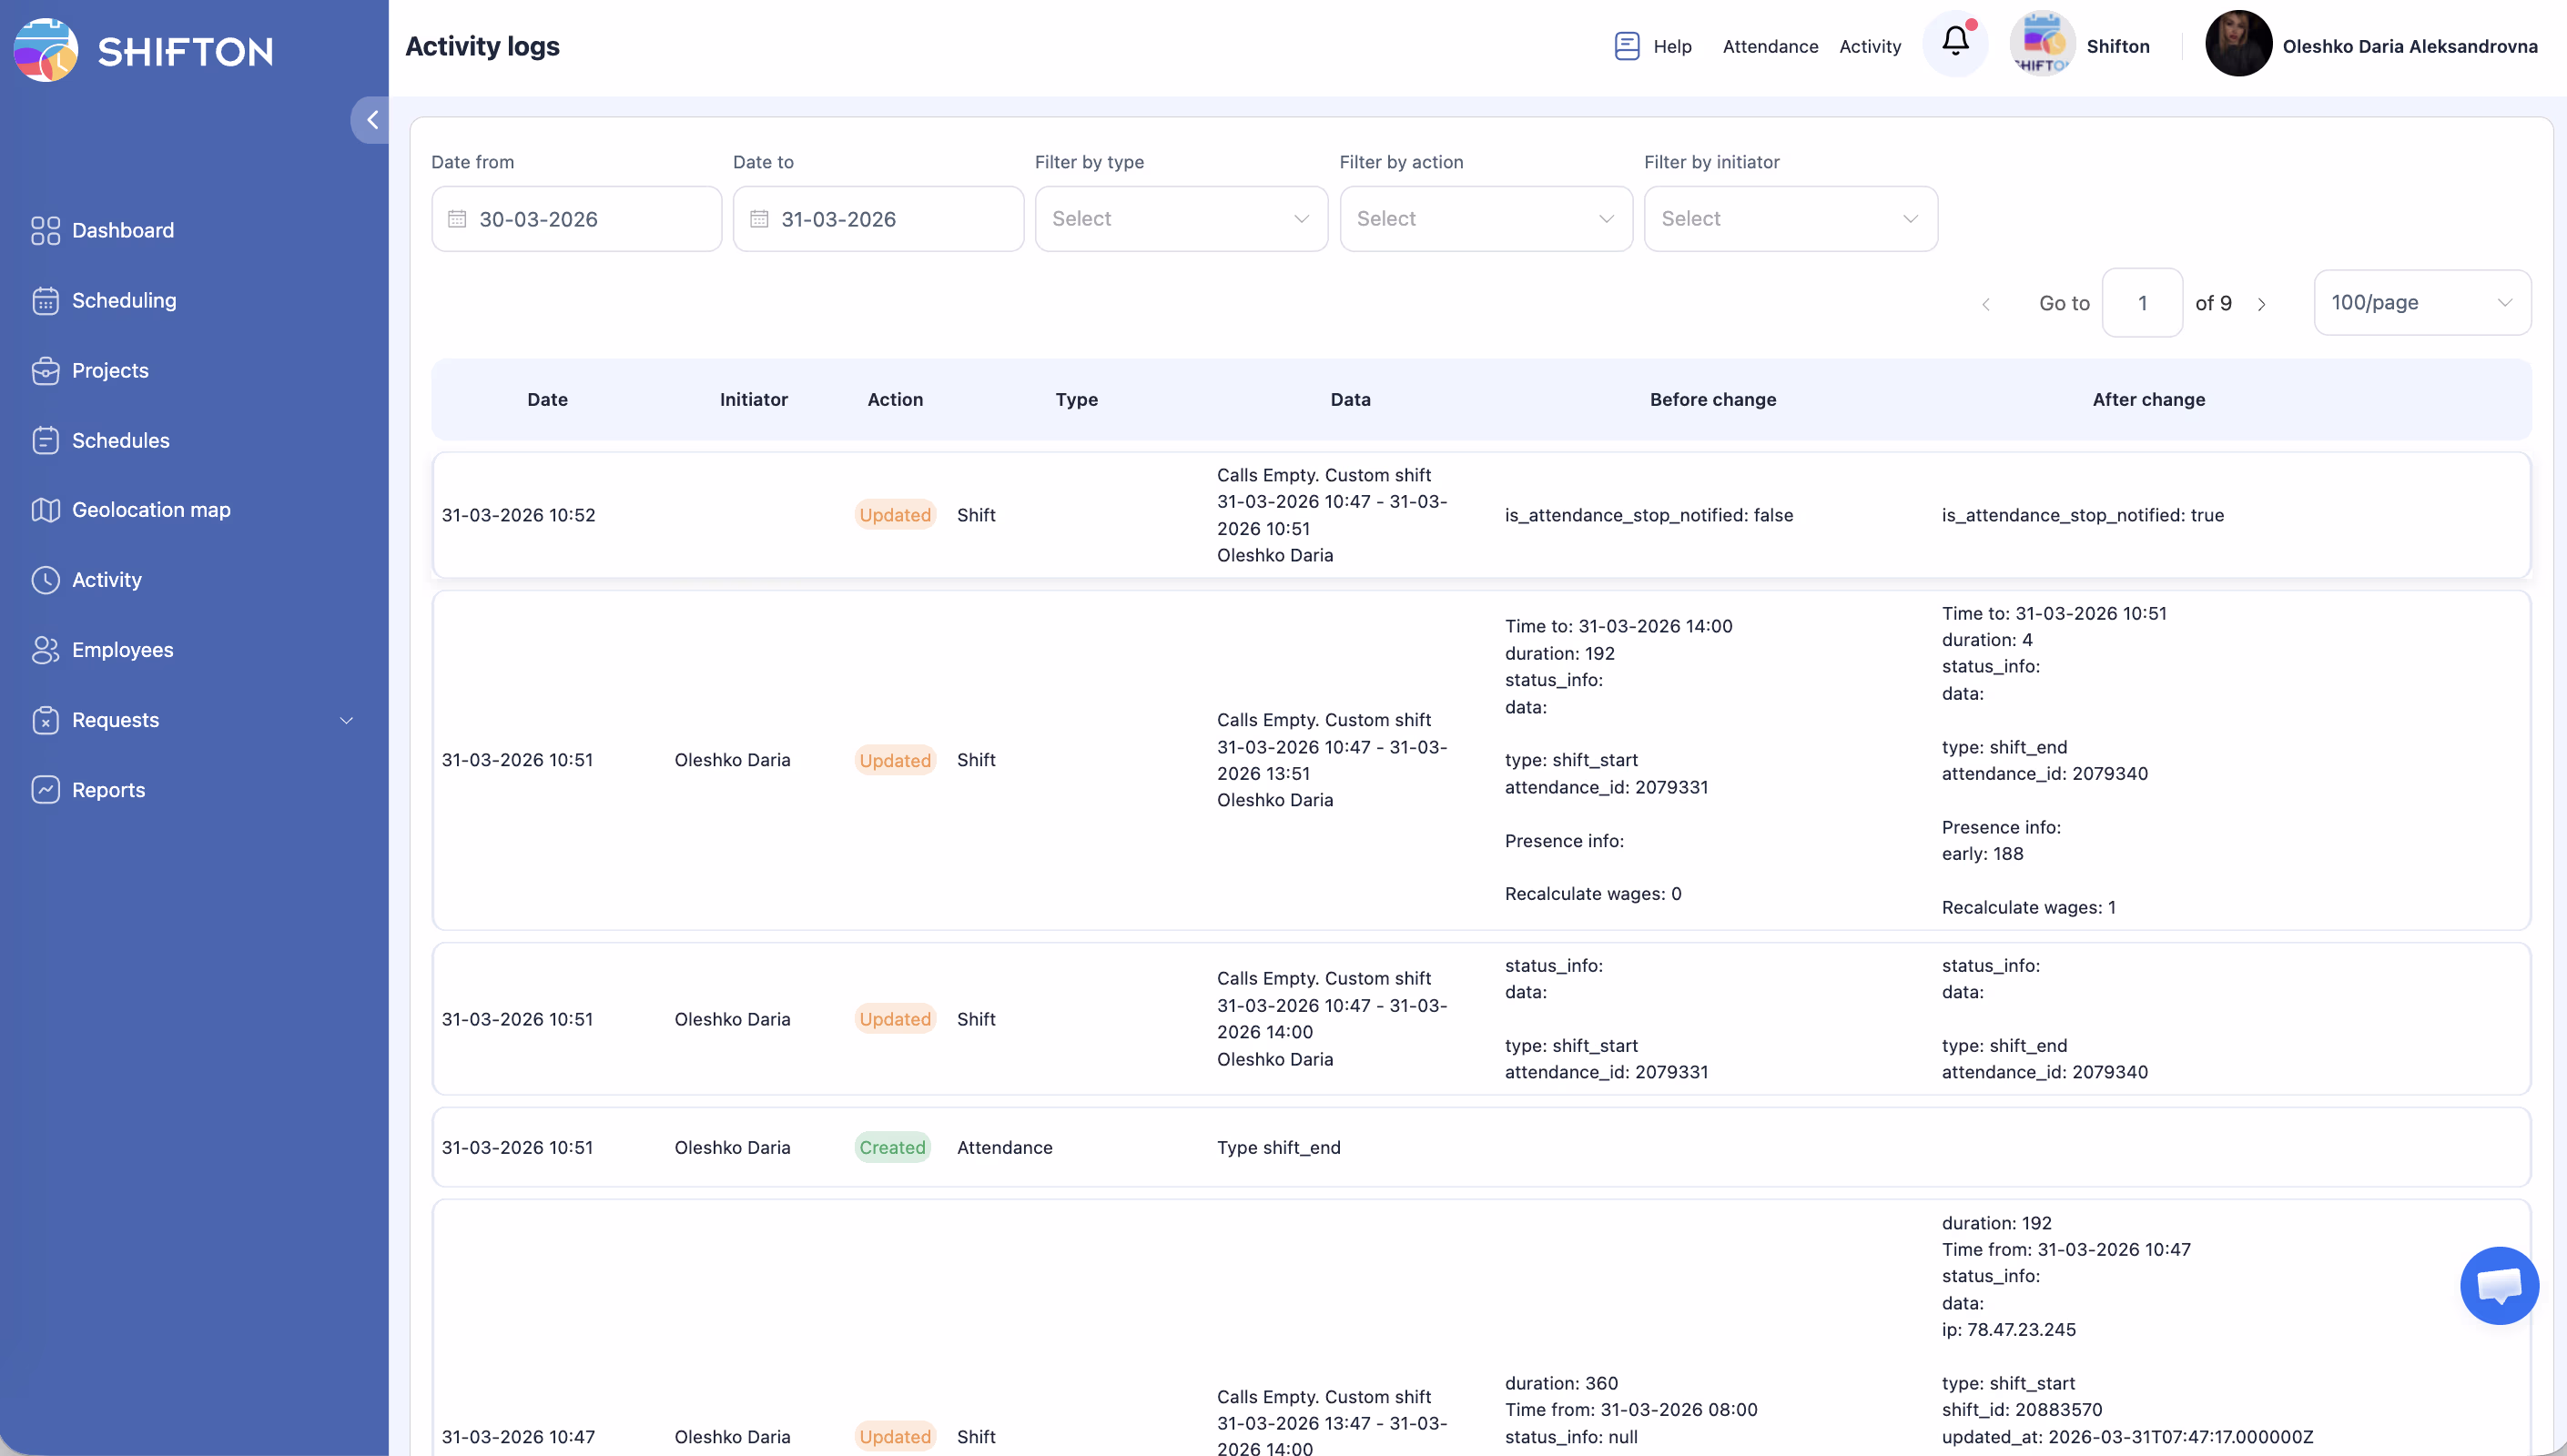Open the Oleshko Daria Aleksandrovna user profile
The width and height of the screenshot is (2567, 1456).
tap(2409, 46)
